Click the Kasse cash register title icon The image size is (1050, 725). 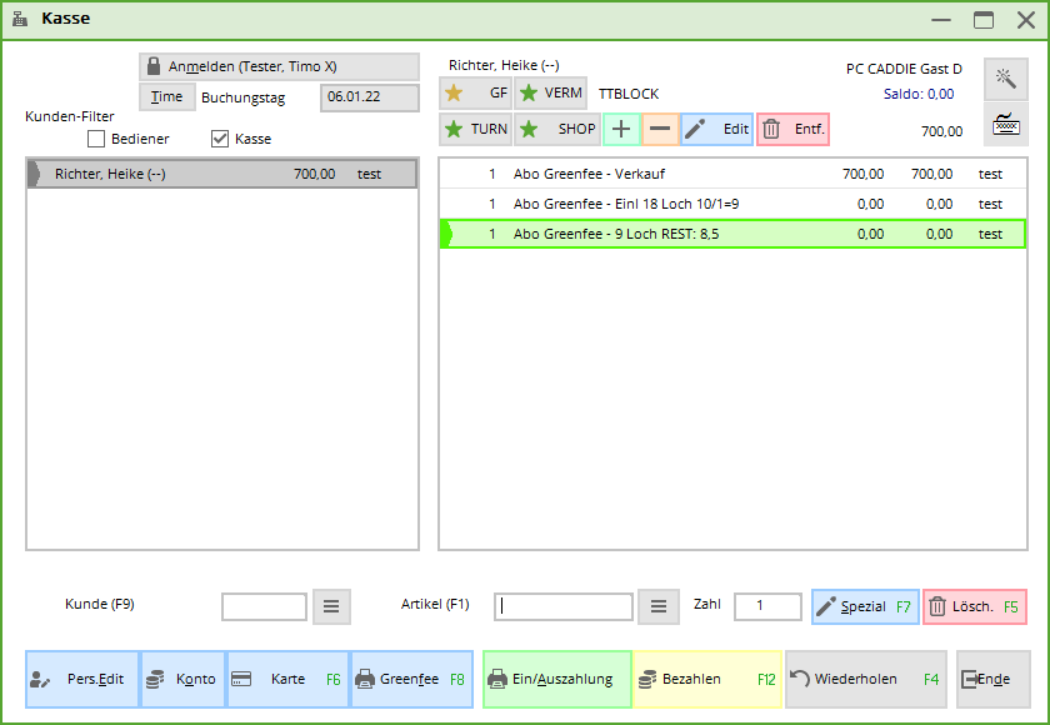(20, 19)
